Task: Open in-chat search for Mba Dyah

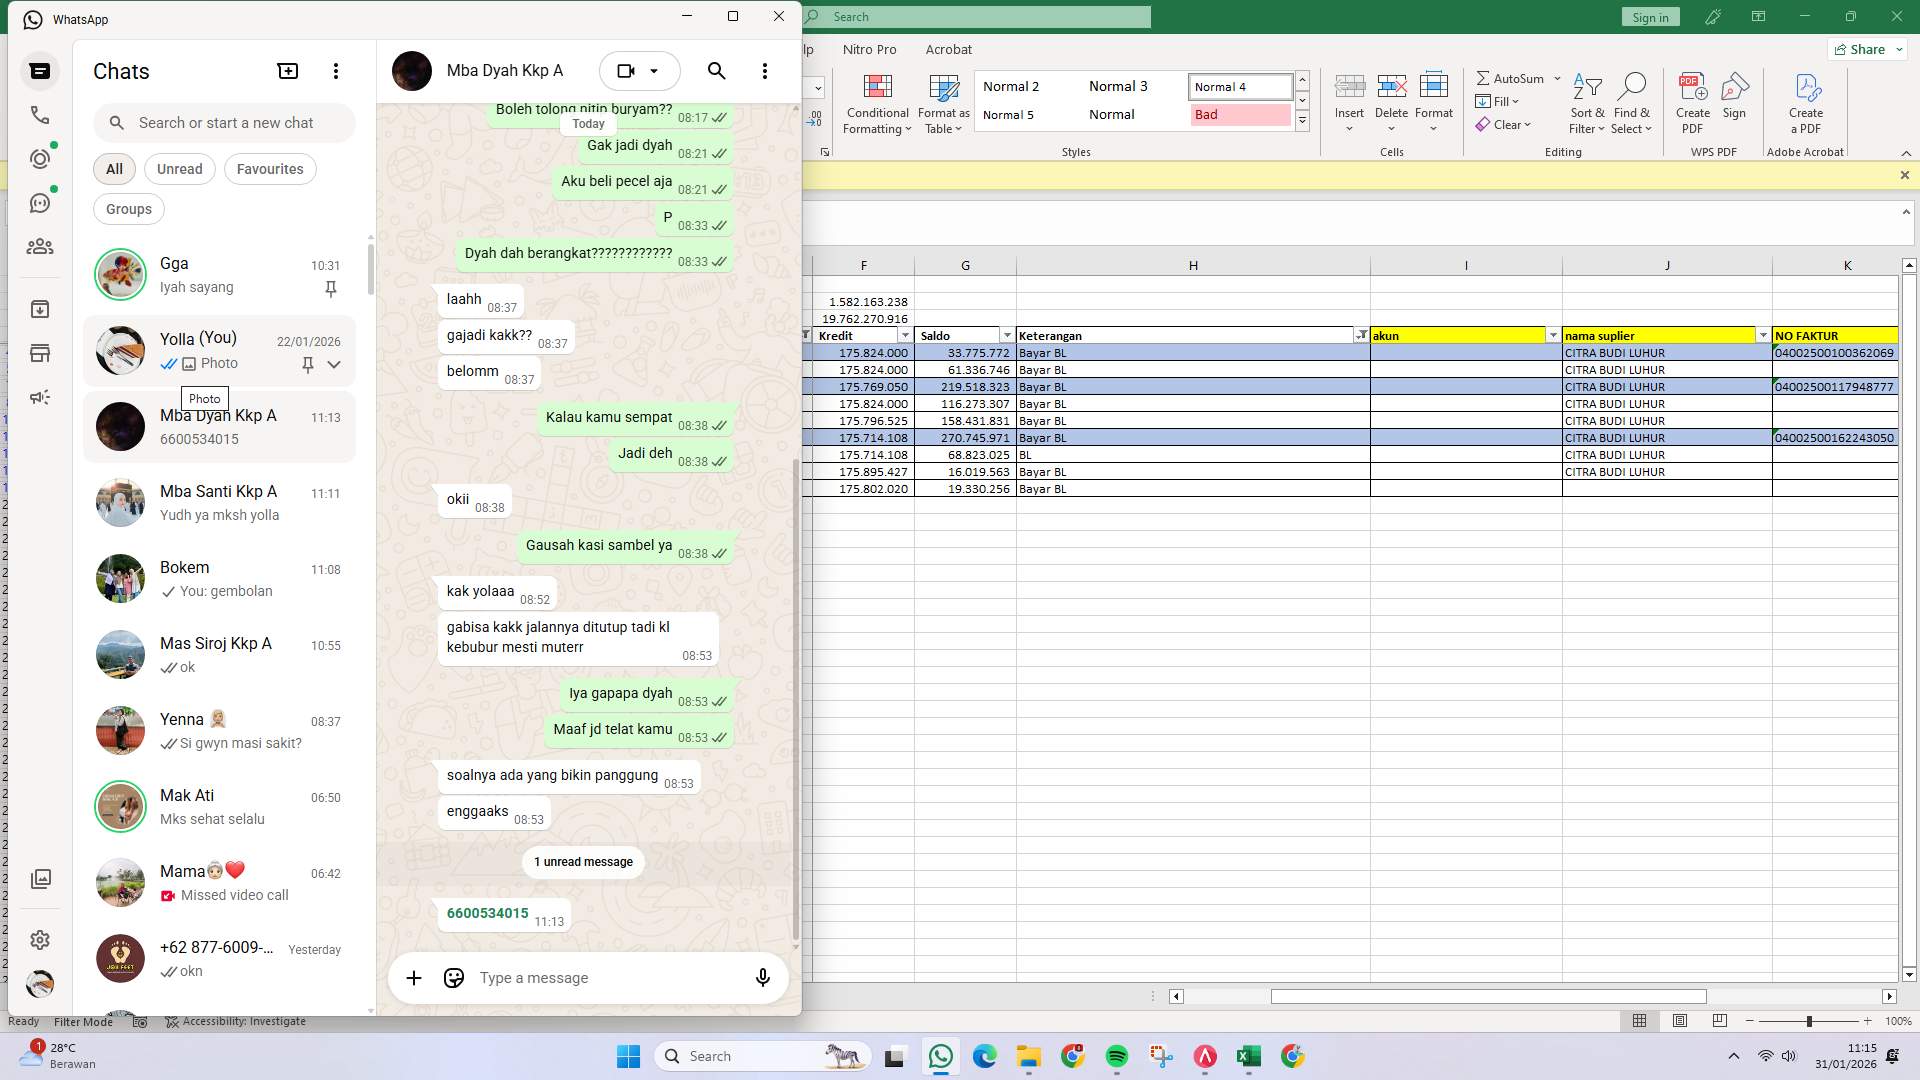Action: tap(716, 70)
